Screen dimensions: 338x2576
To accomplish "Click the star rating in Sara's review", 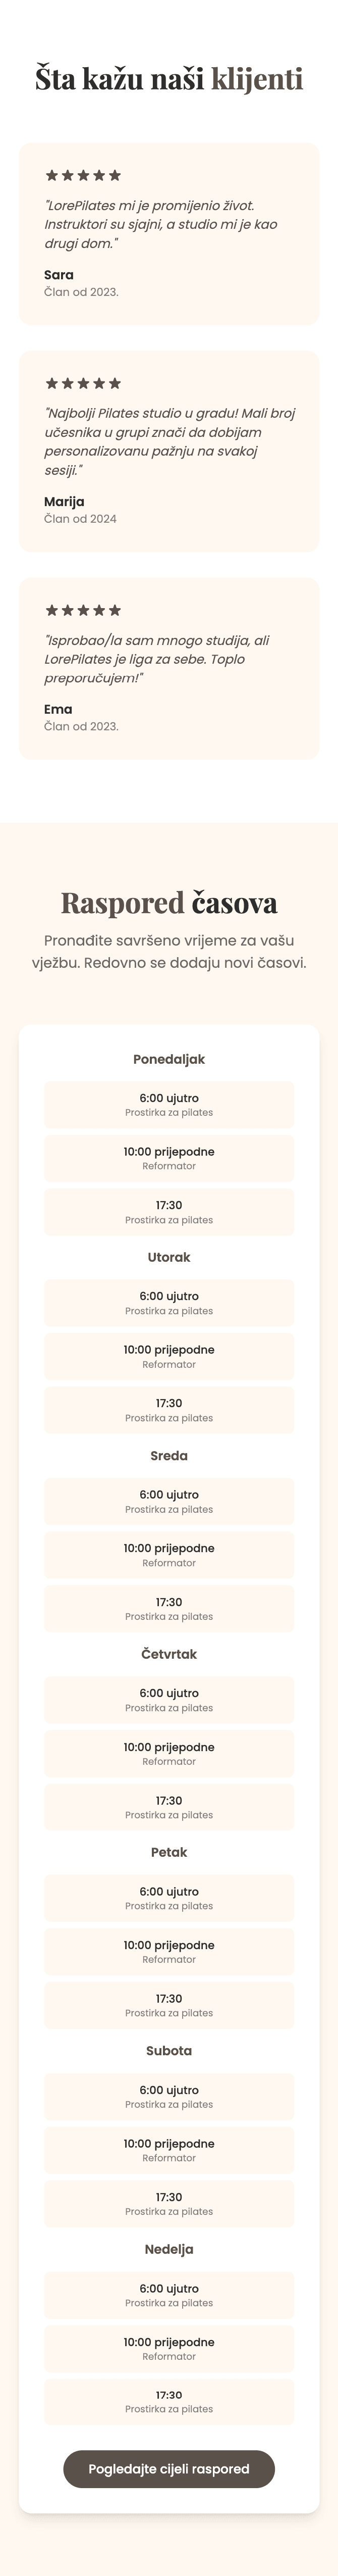I will point(83,175).
